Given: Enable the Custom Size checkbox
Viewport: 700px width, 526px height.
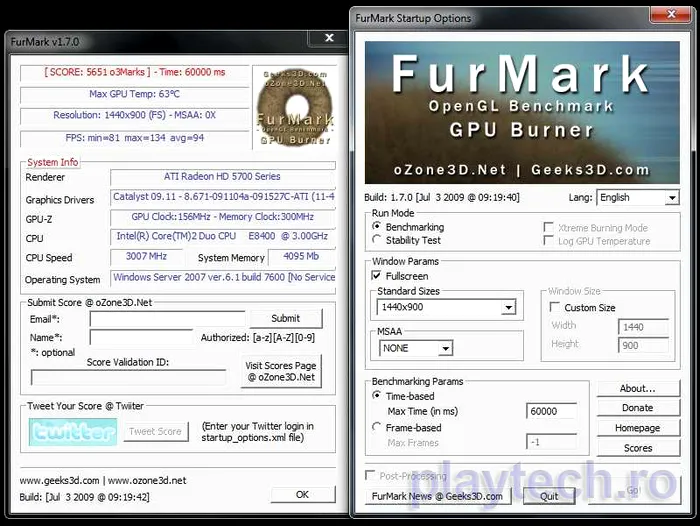Looking at the screenshot, I should click(x=555, y=307).
